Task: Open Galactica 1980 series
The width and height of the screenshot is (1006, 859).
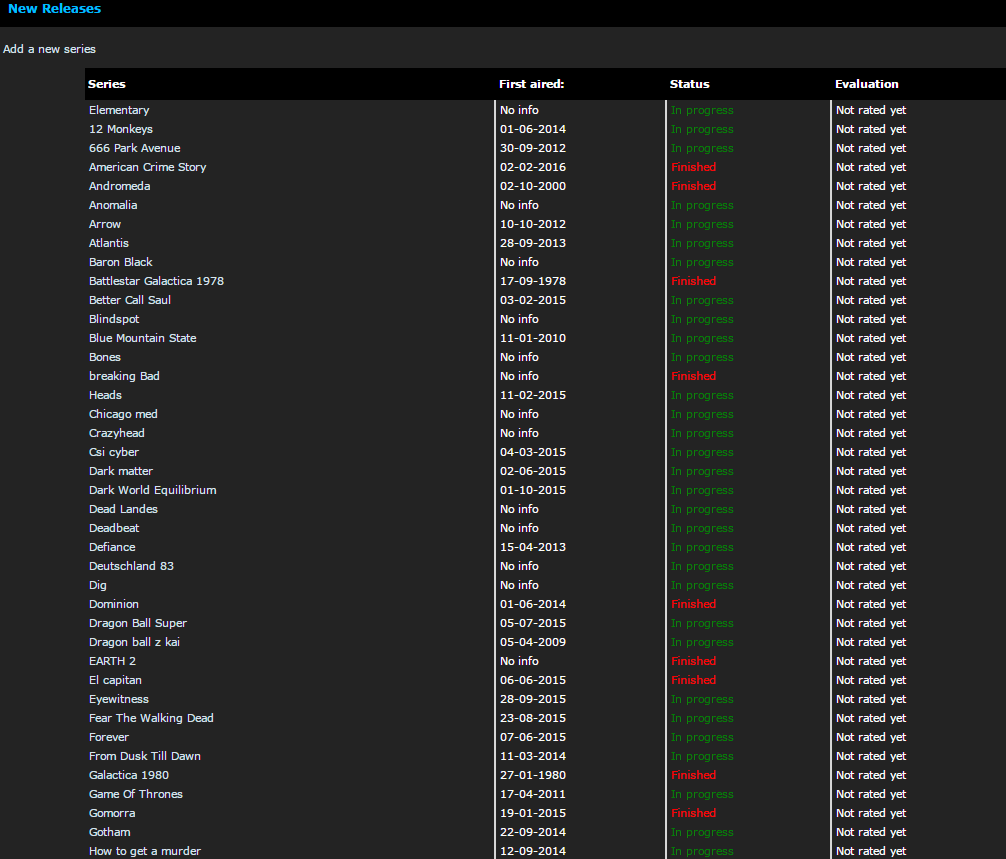Action: click(129, 775)
